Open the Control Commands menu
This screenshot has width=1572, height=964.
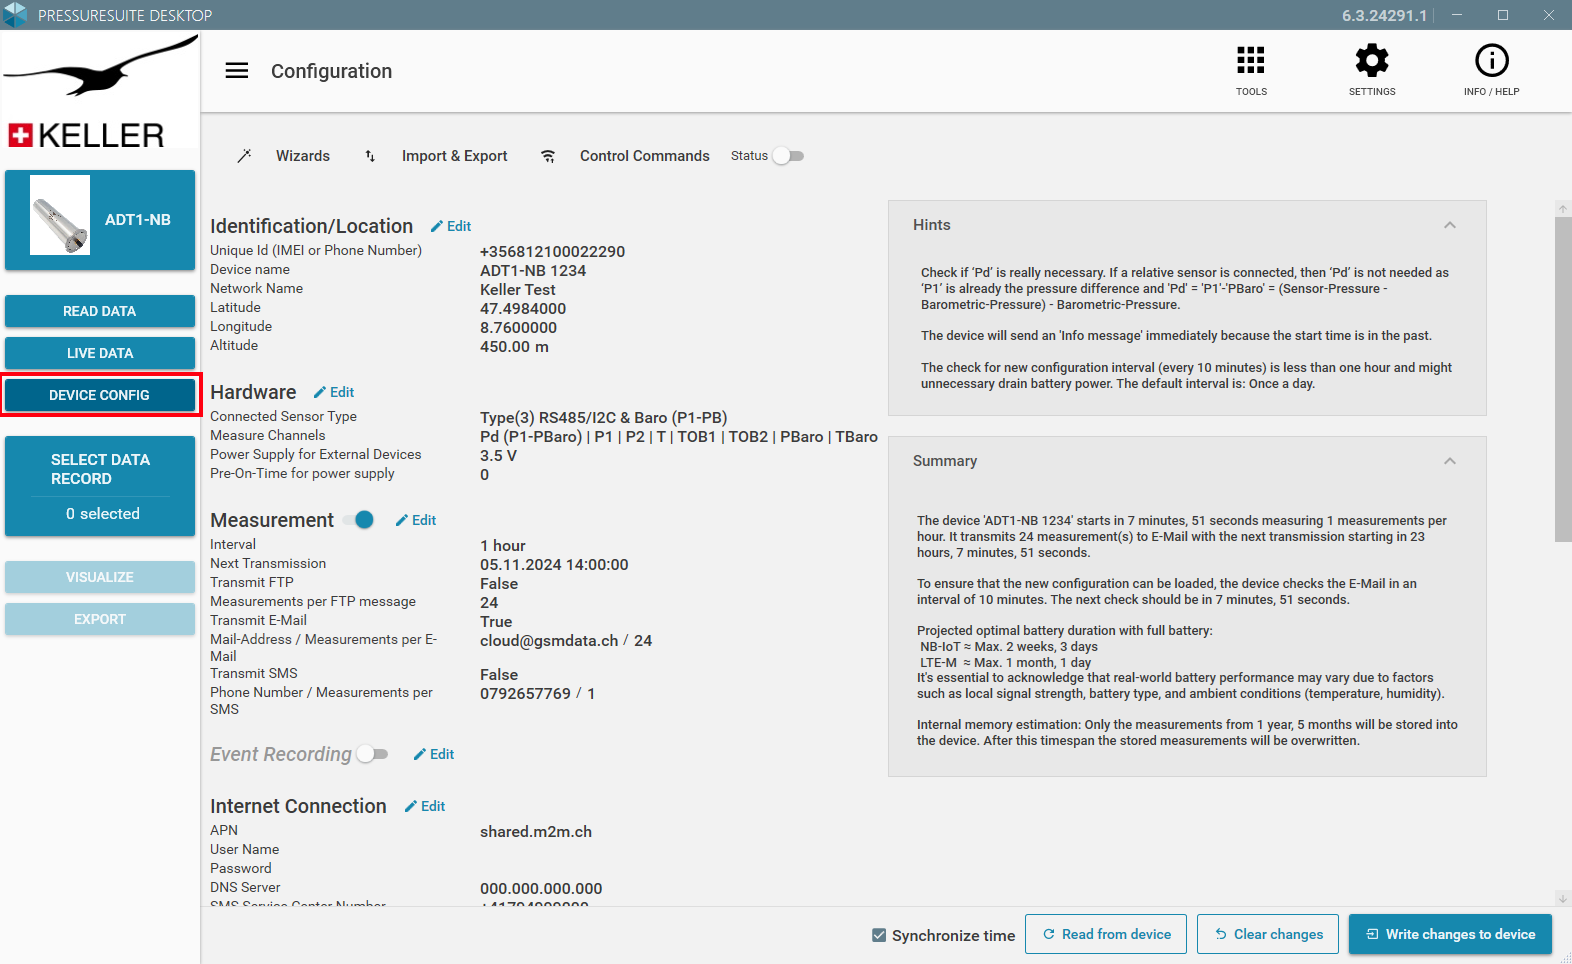(645, 156)
